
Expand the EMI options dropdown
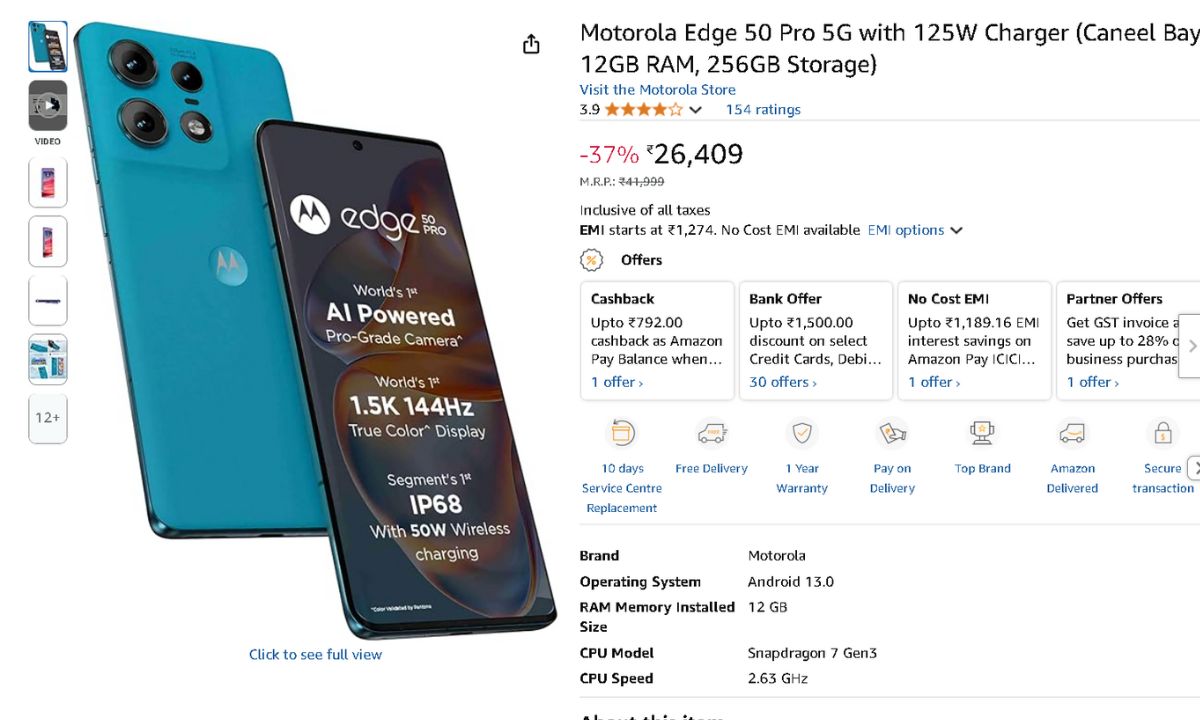click(914, 230)
